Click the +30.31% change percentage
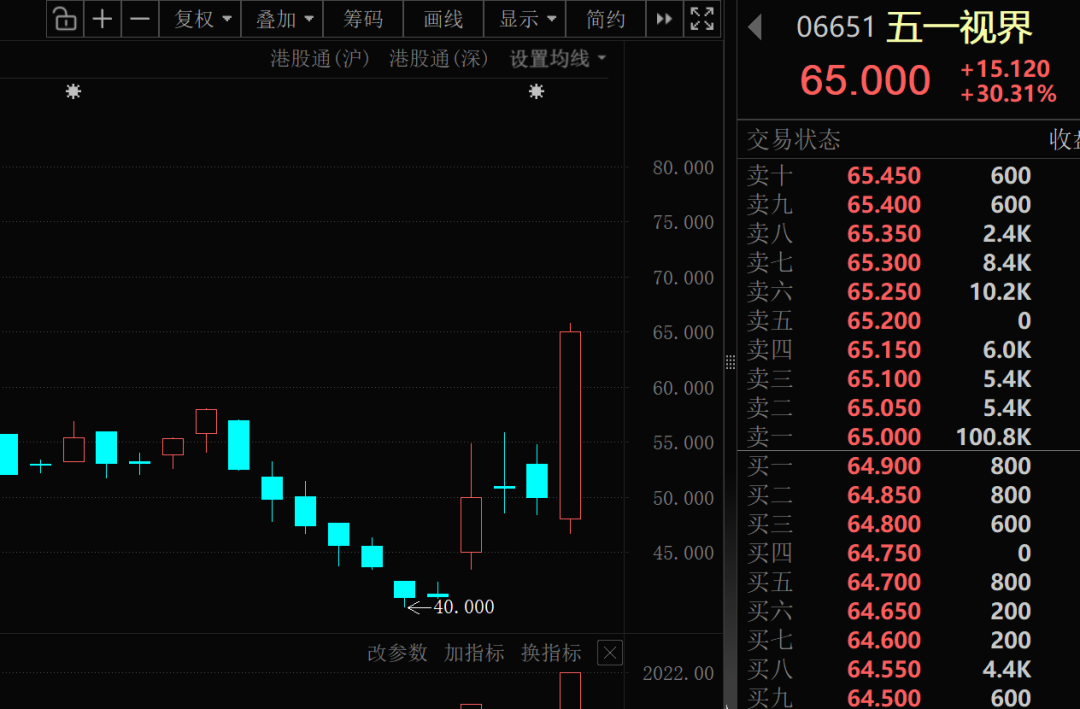The width and height of the screenshot is (1080, 709). pyautogui.click(x=1008, y=94)
